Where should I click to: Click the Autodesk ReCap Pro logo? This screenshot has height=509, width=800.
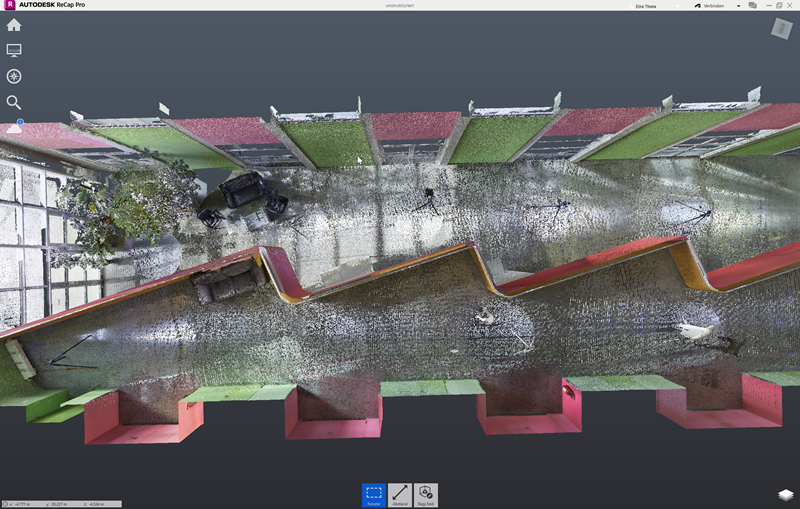[10, 5]
